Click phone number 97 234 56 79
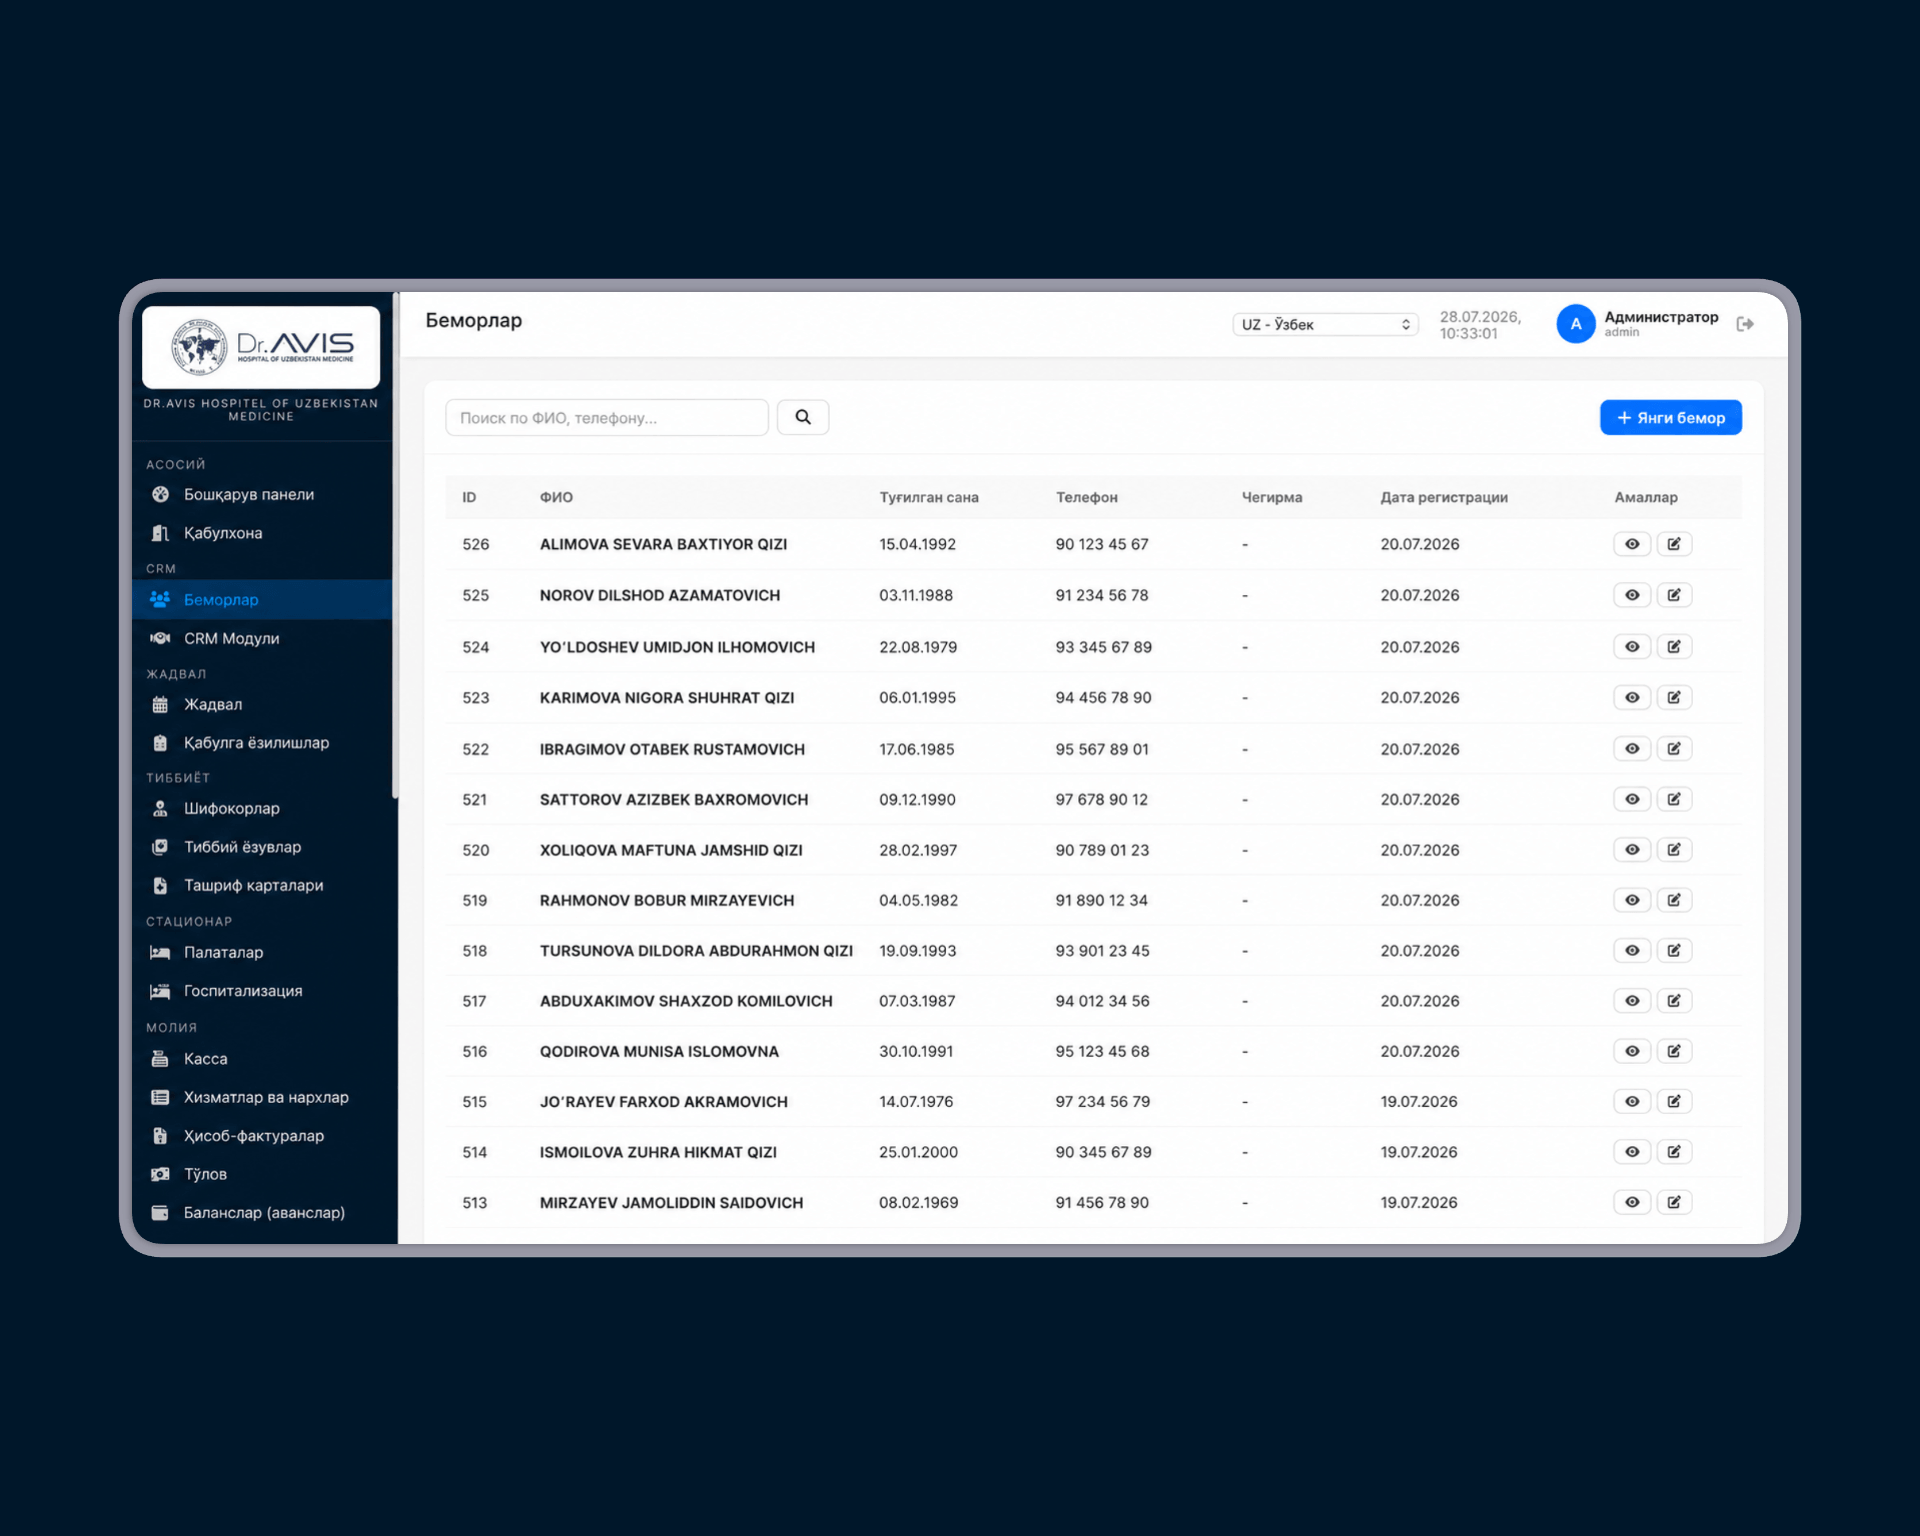This screenshot has height=1536, width=1920. 1103,1101
